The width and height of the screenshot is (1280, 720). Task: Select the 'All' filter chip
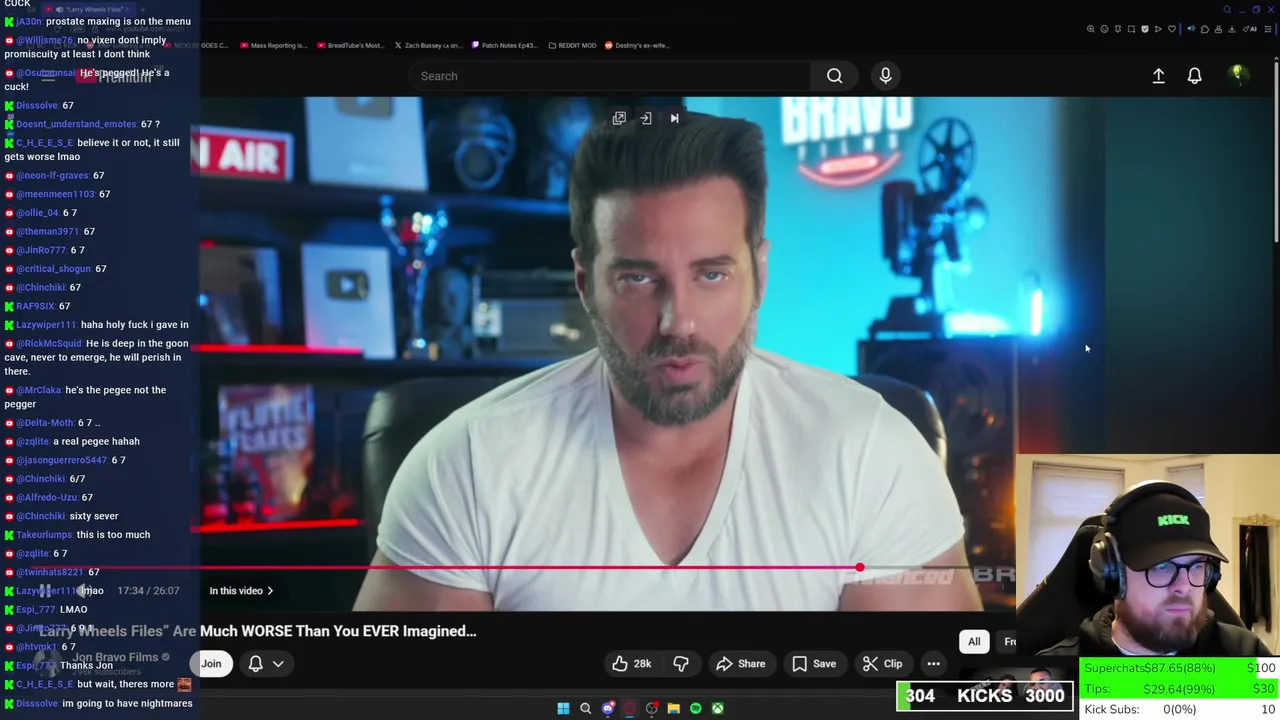tap(974, 642)
